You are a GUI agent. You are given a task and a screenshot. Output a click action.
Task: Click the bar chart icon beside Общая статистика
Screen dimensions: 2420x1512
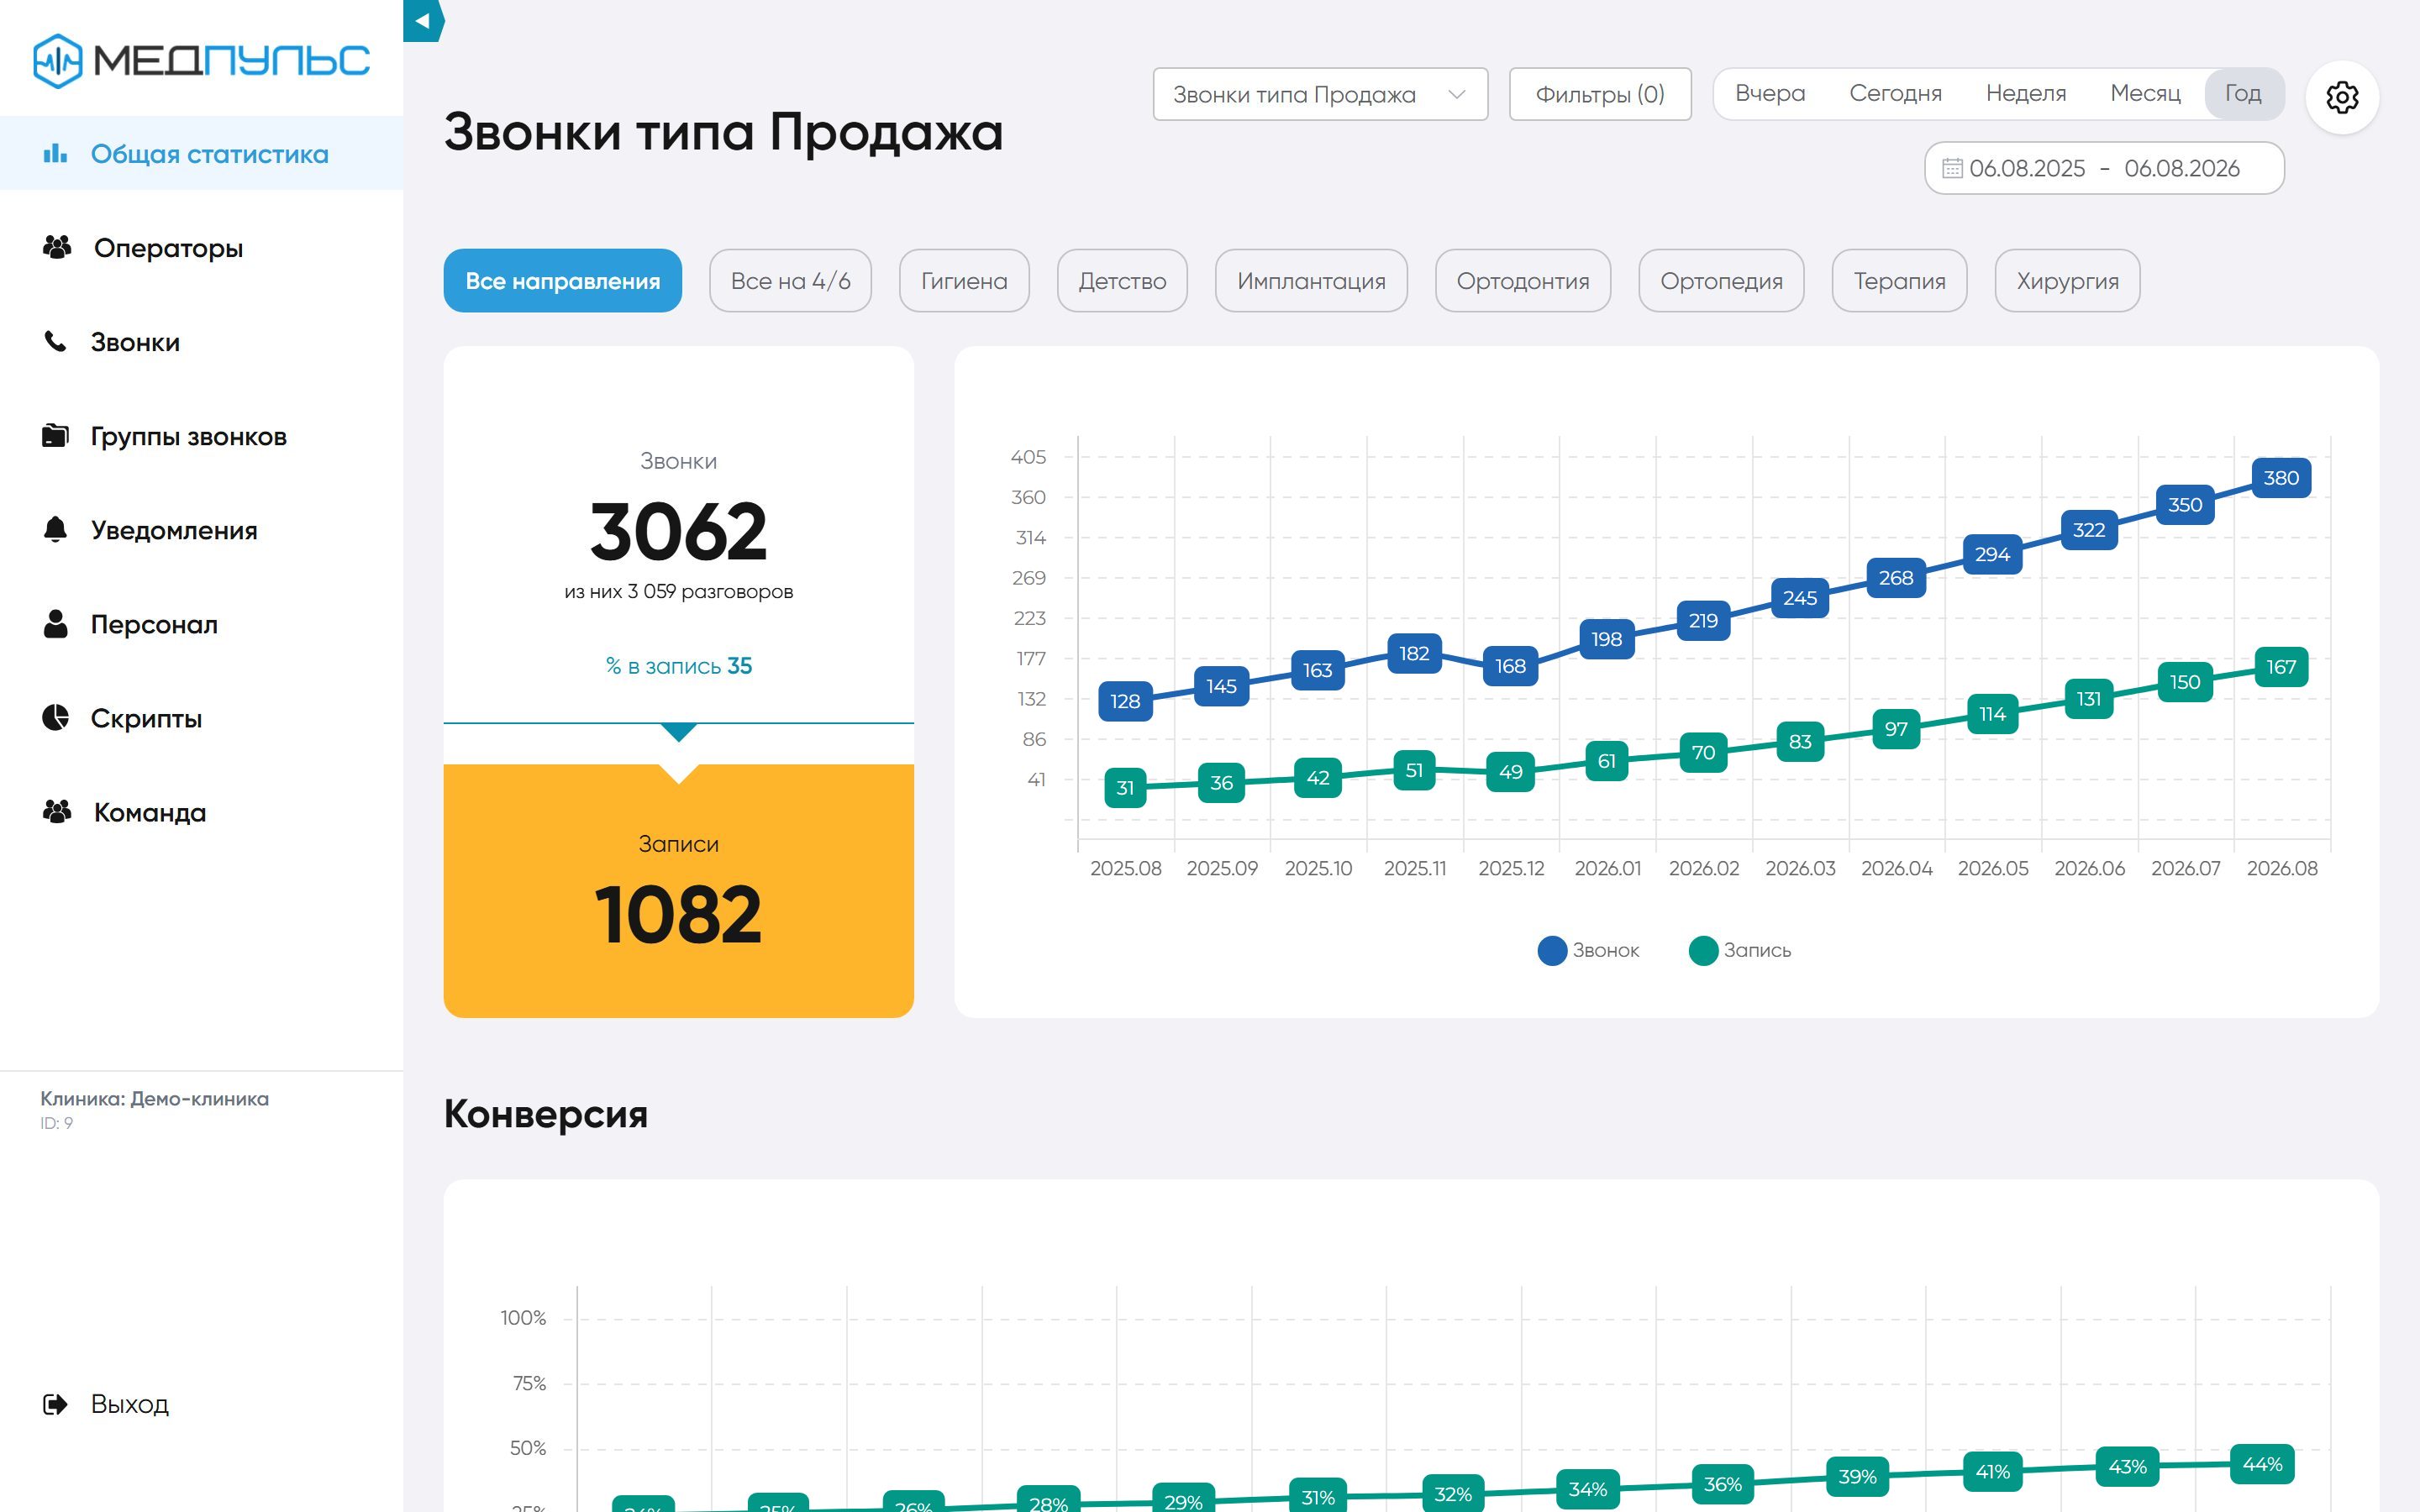tap(55, 153)
